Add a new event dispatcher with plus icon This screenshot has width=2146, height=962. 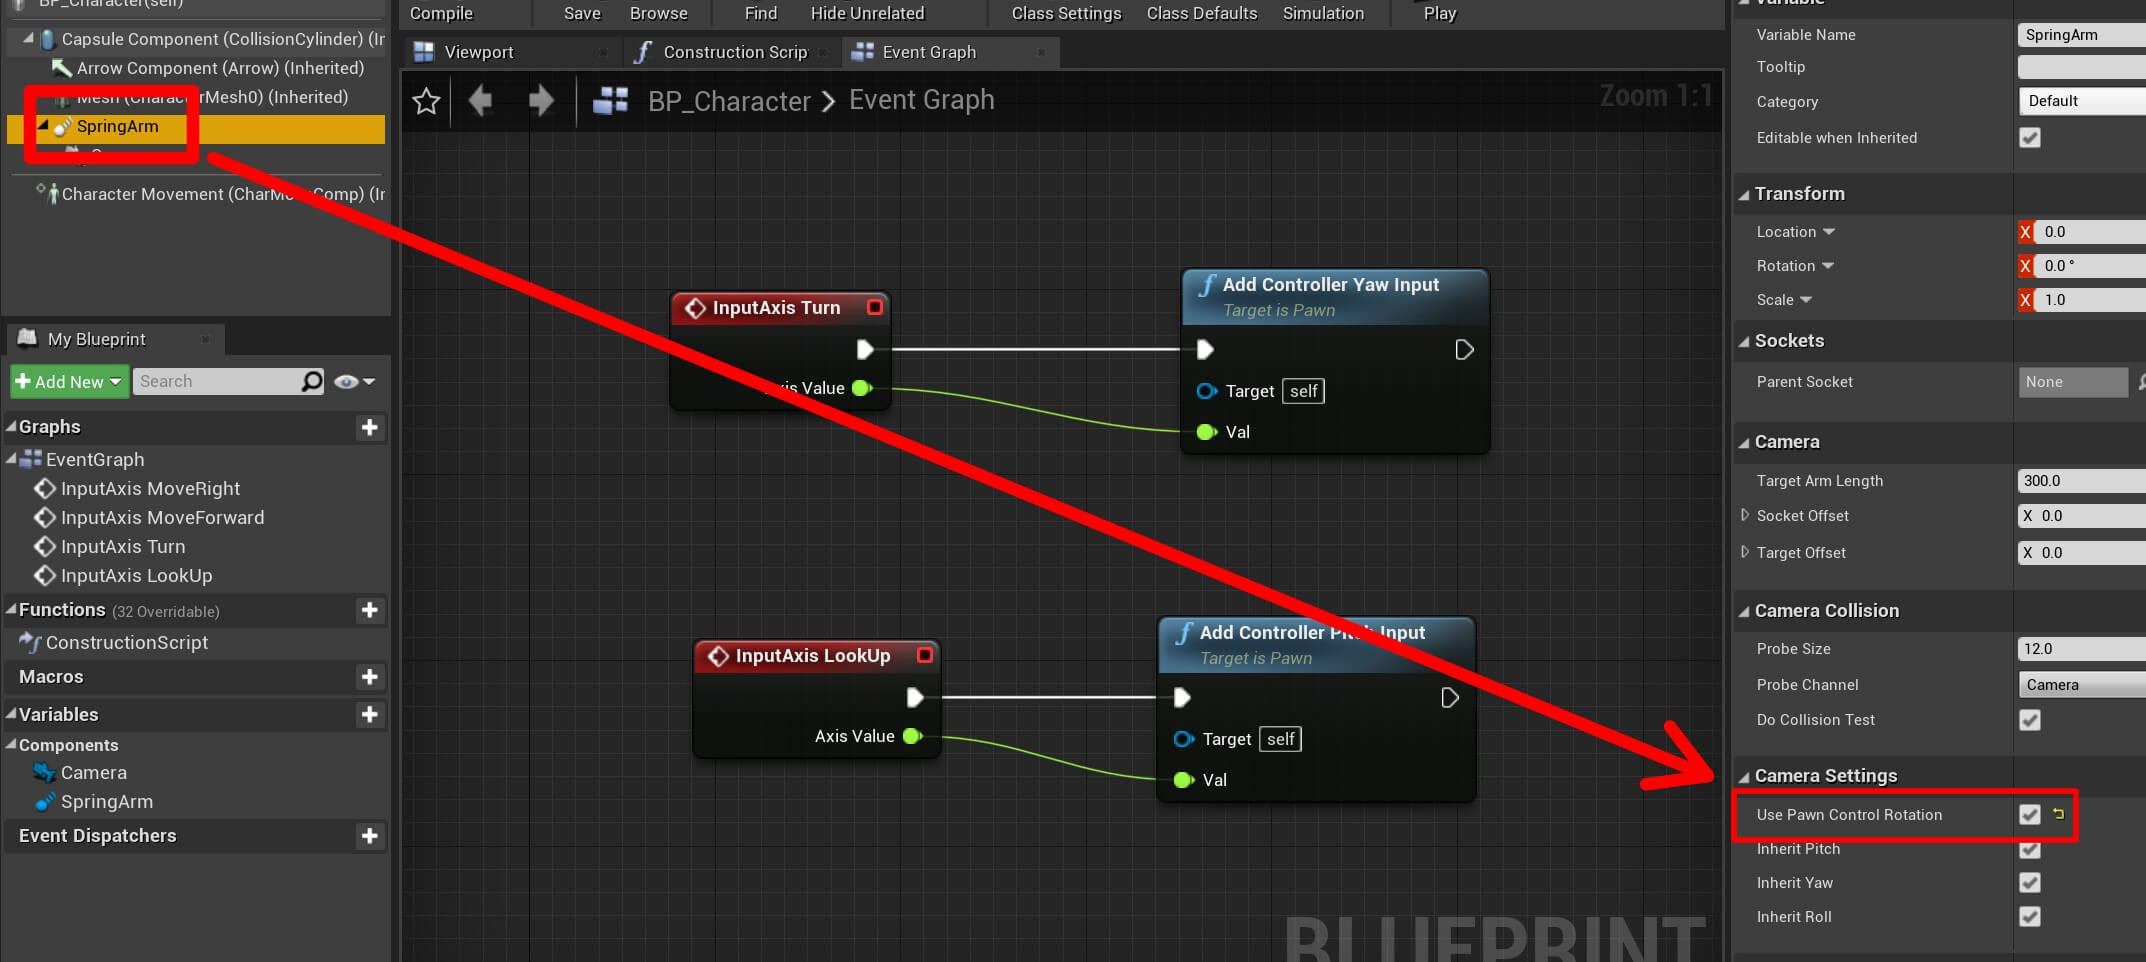[x=369, y=836]
